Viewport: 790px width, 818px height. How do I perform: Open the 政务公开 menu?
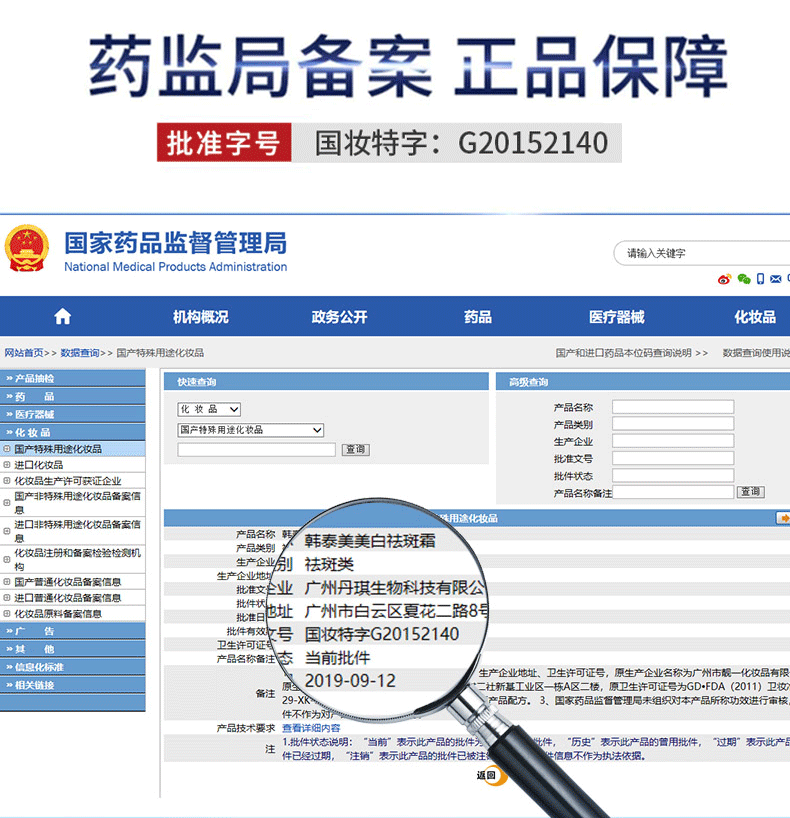pyautogui.click(x=339, y=317)
